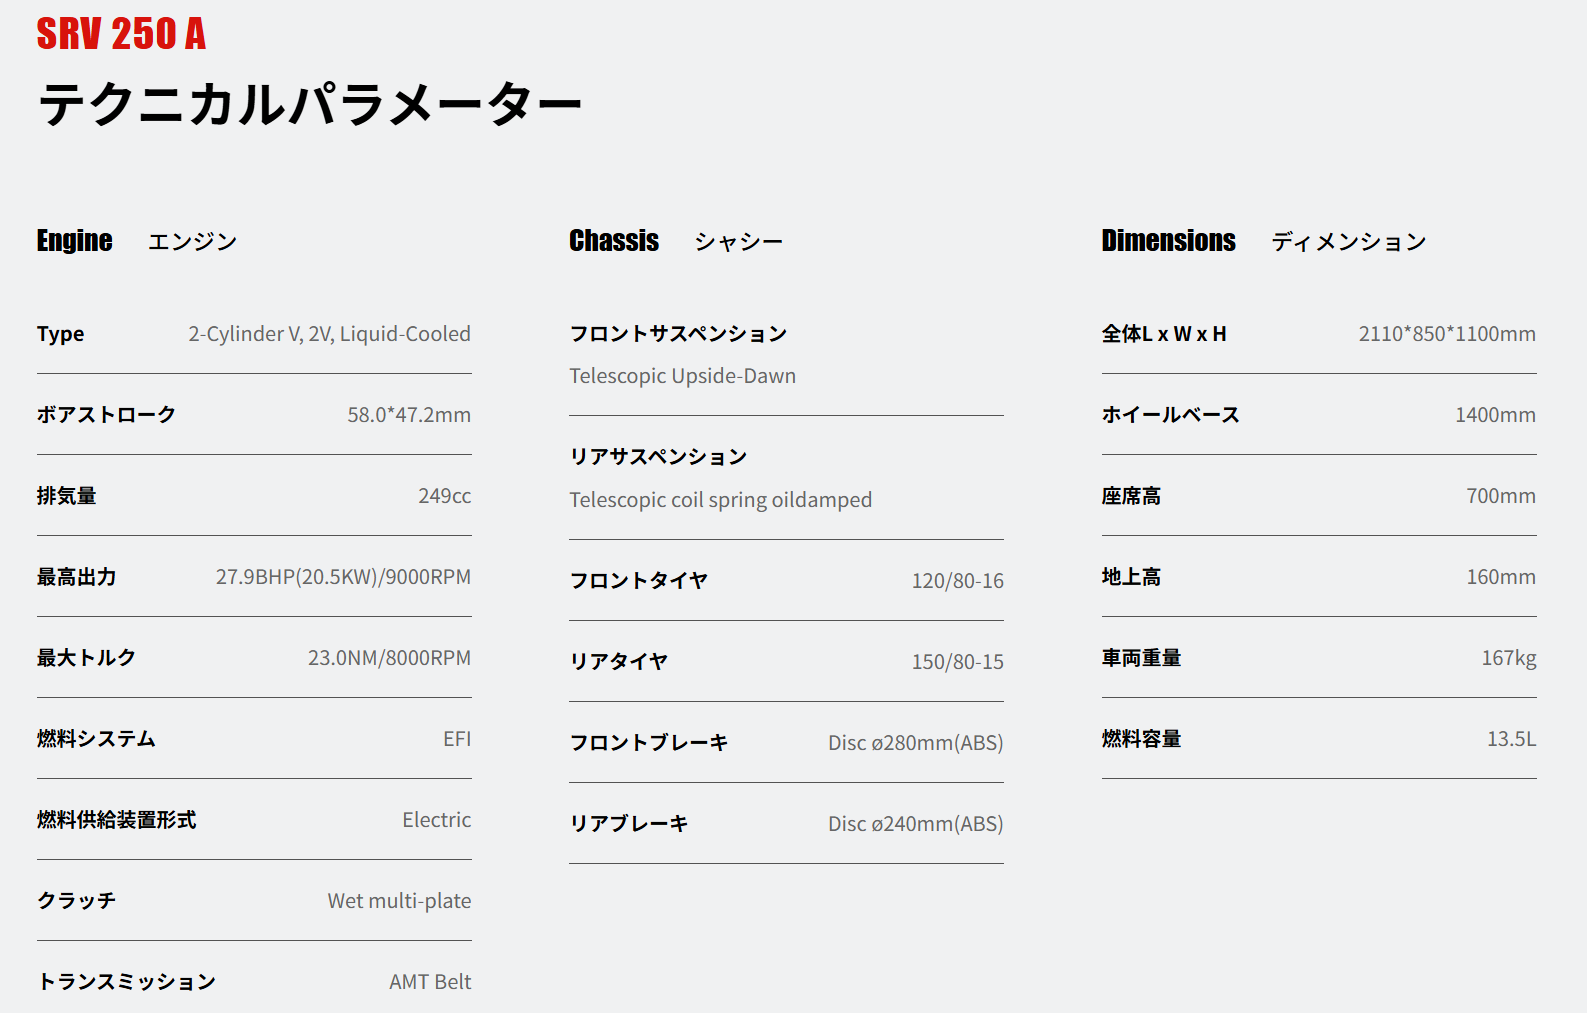Viewport: 1587px width, 1013px height.
Task: Click the 249cc displacement value
Action: coord(444,496)
